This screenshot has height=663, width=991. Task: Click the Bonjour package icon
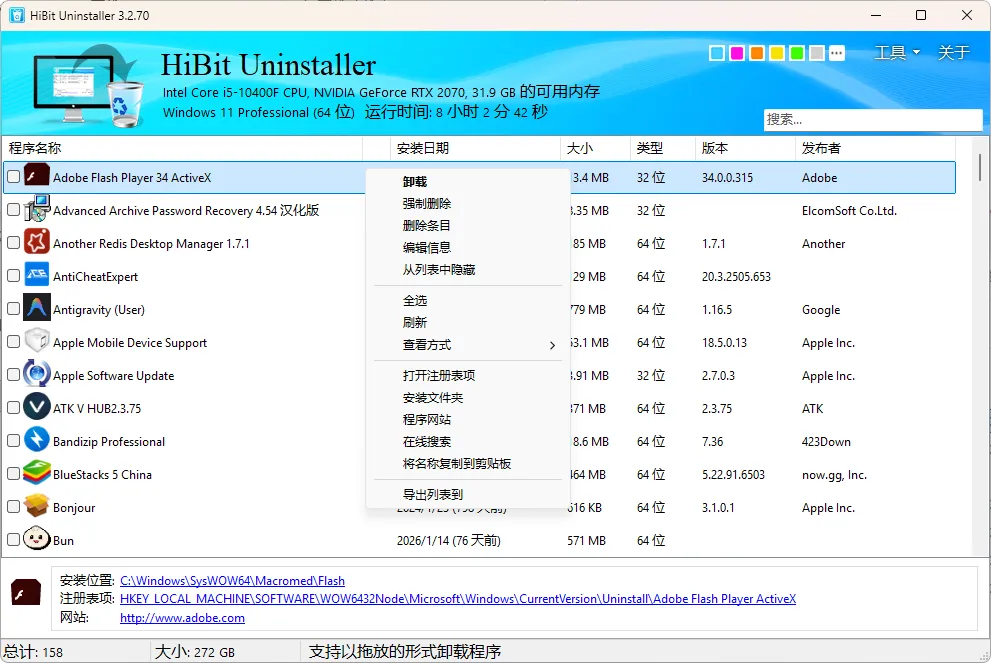click(x=37, y=506)
